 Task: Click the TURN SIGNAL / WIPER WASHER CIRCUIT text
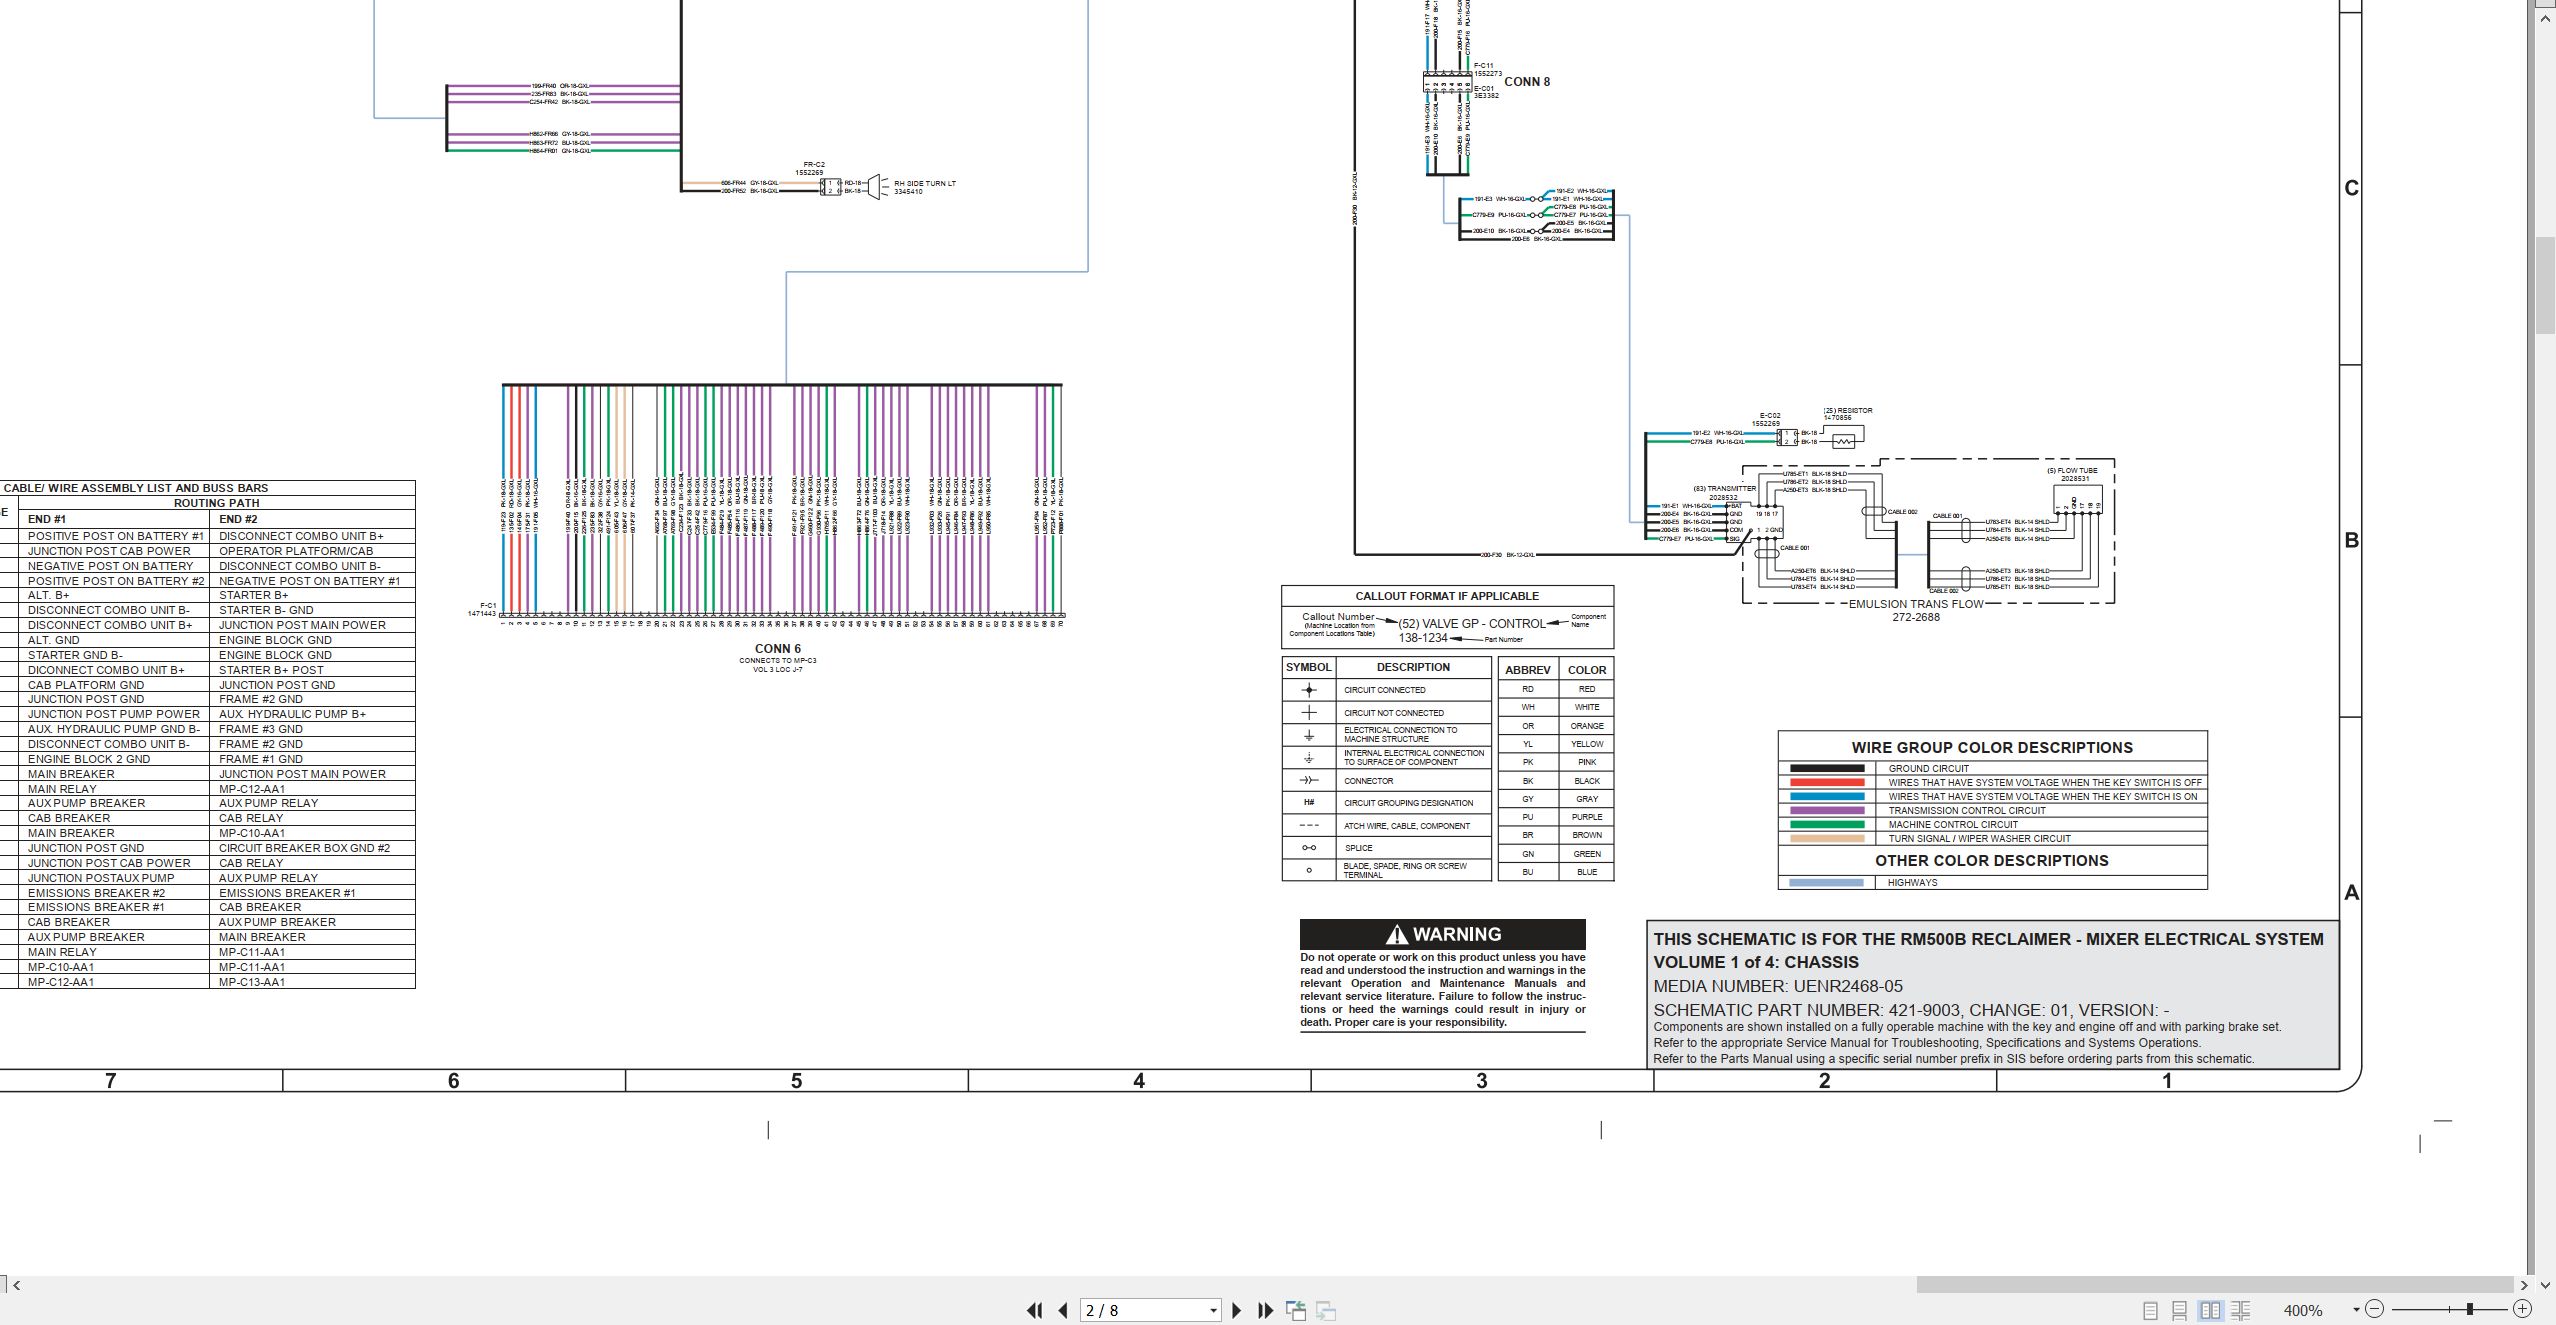1979,839
